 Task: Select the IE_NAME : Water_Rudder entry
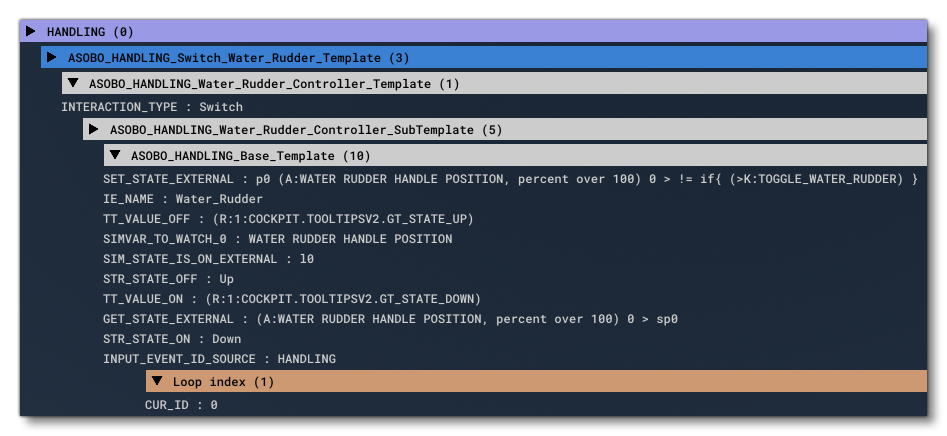click(169, 199)
